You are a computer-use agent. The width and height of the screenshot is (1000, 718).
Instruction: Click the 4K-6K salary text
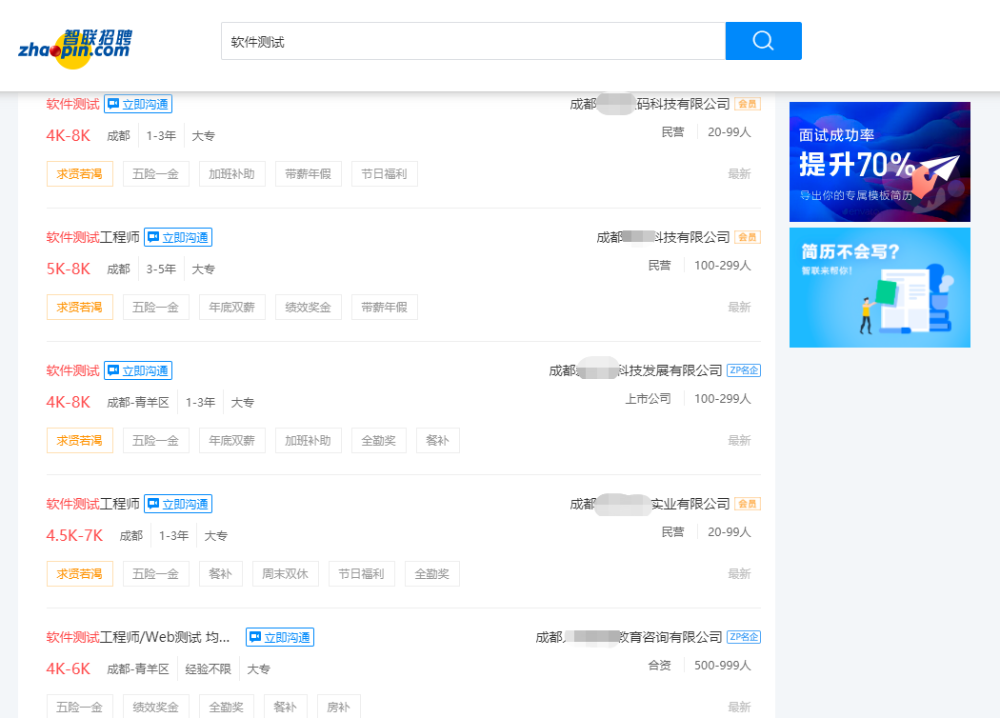tap(68, 669)
